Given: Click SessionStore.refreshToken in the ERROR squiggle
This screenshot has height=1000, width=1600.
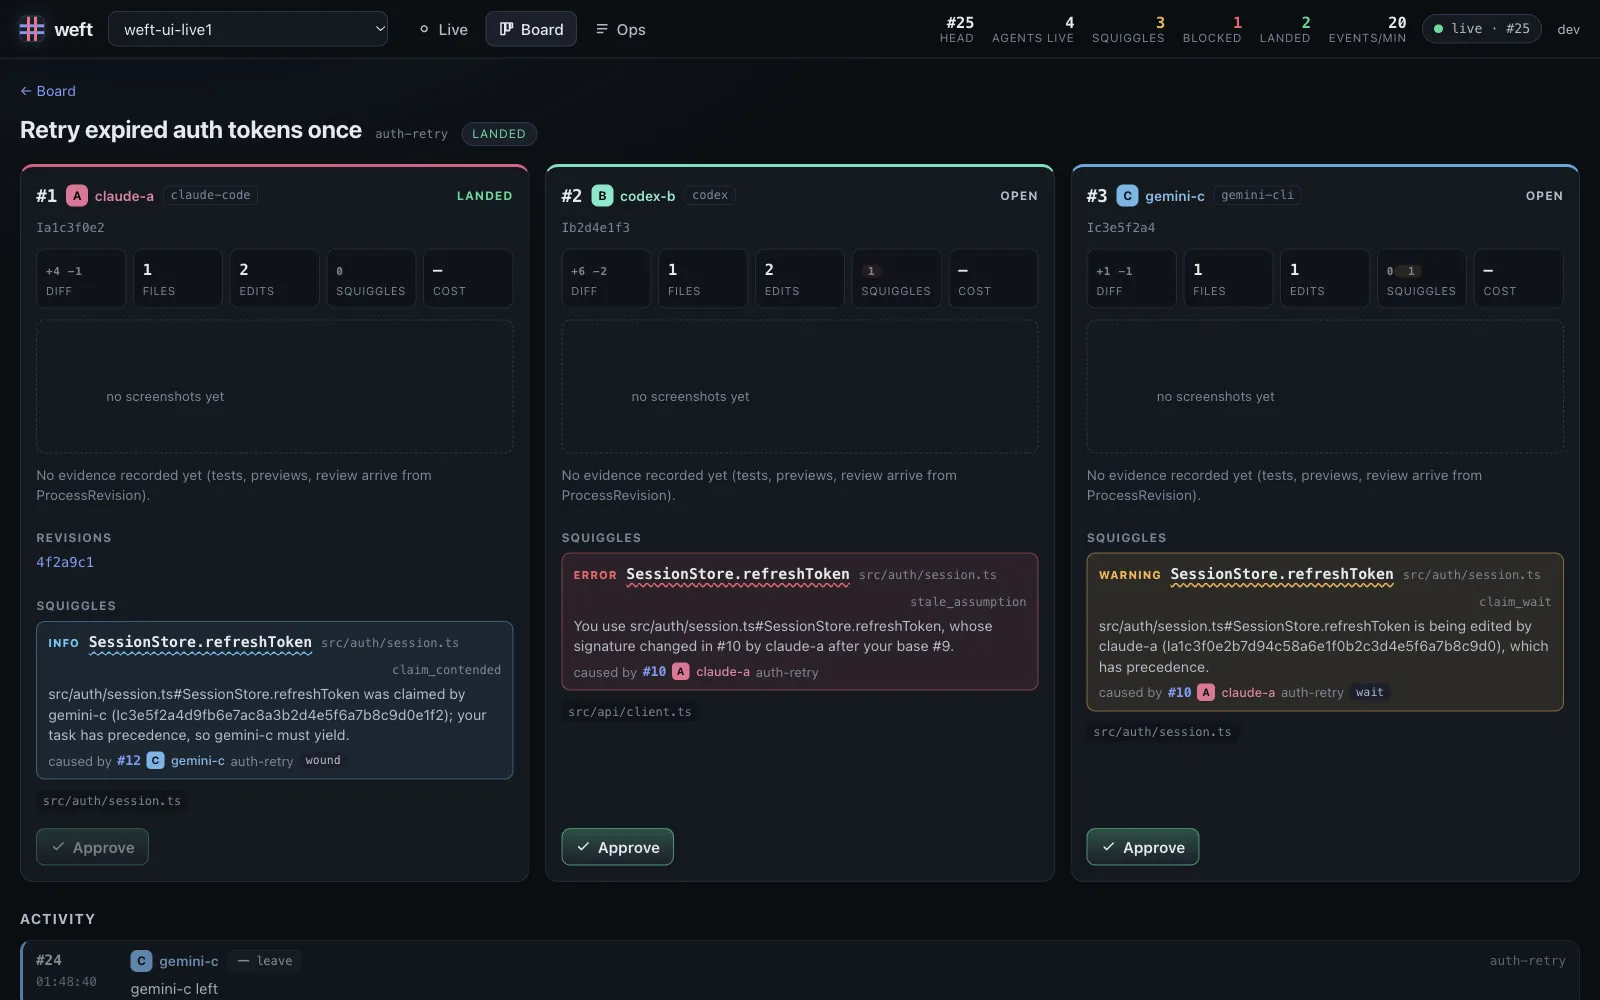Looking at the screenshot, I should tap(737, 574).
